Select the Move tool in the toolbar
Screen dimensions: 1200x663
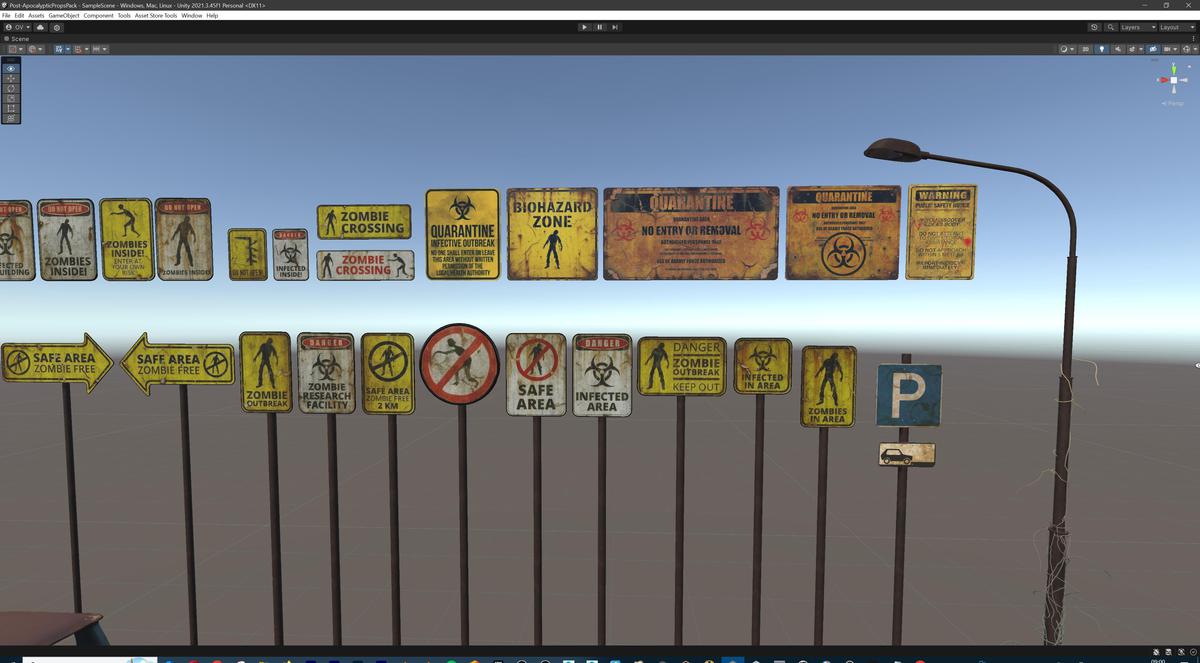11,79
